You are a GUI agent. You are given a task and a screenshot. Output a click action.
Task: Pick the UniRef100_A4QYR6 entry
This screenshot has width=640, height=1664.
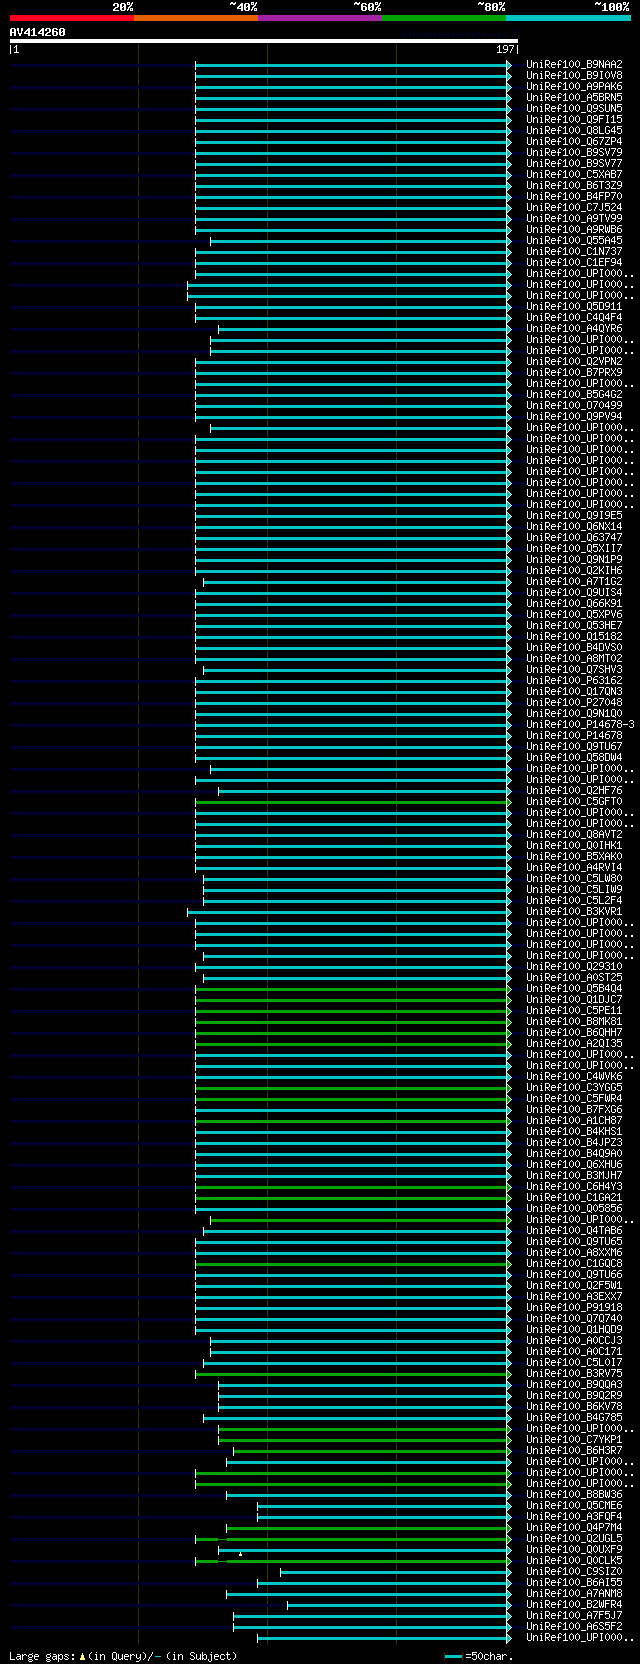(574, 328)
